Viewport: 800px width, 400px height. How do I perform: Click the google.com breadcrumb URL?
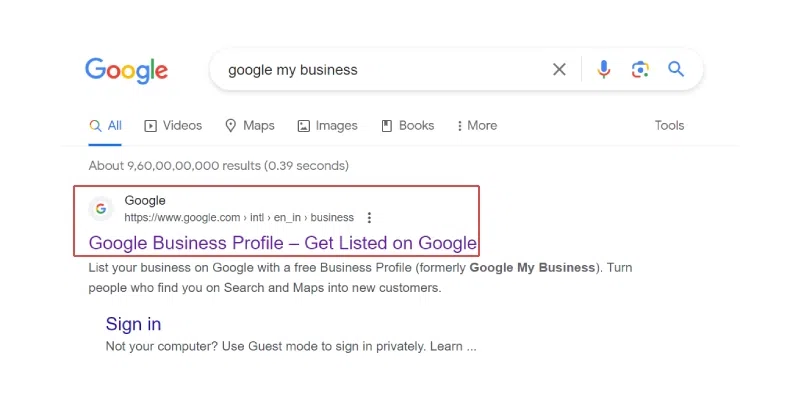[239, 218]
